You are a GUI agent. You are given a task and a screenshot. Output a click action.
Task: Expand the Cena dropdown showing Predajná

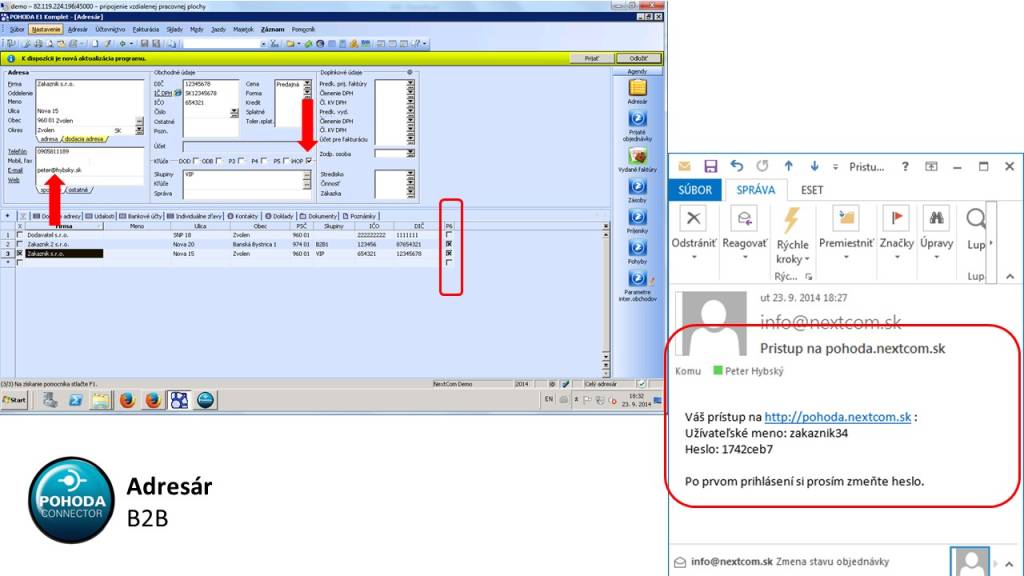coord(307,84)
